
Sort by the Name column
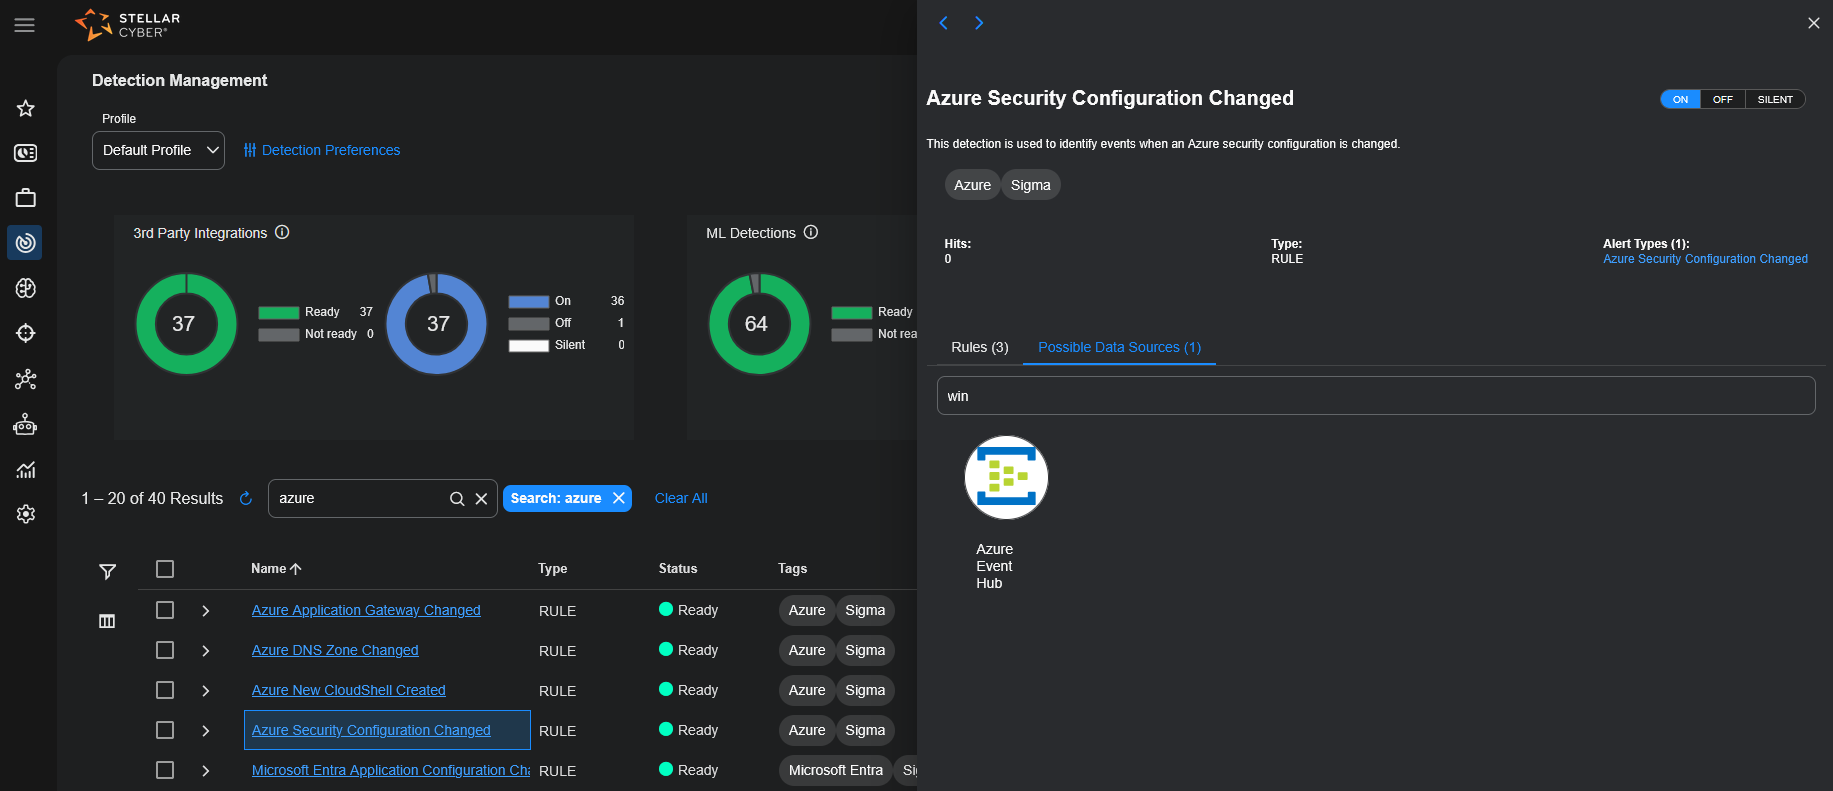pos(276,569)
